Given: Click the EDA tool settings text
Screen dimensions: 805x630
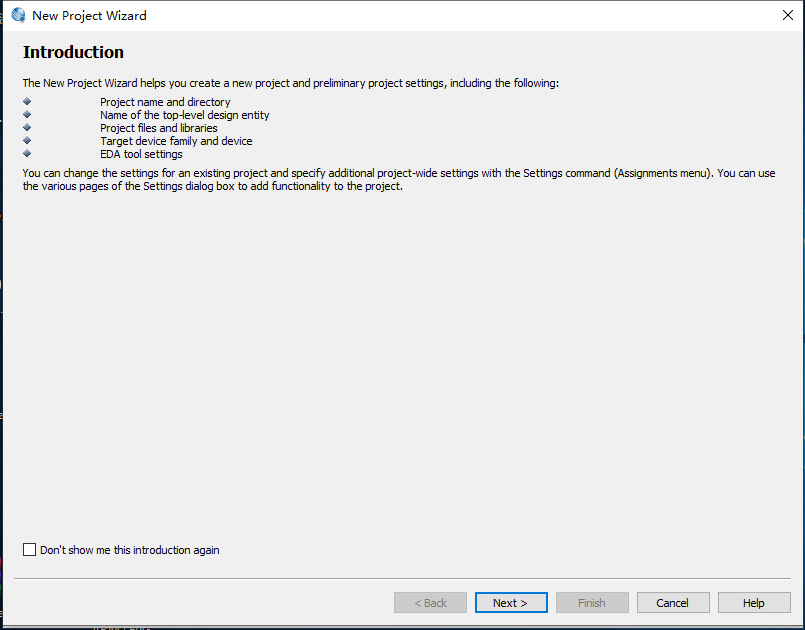Looking at the screenshot, I should coord(141,154).
